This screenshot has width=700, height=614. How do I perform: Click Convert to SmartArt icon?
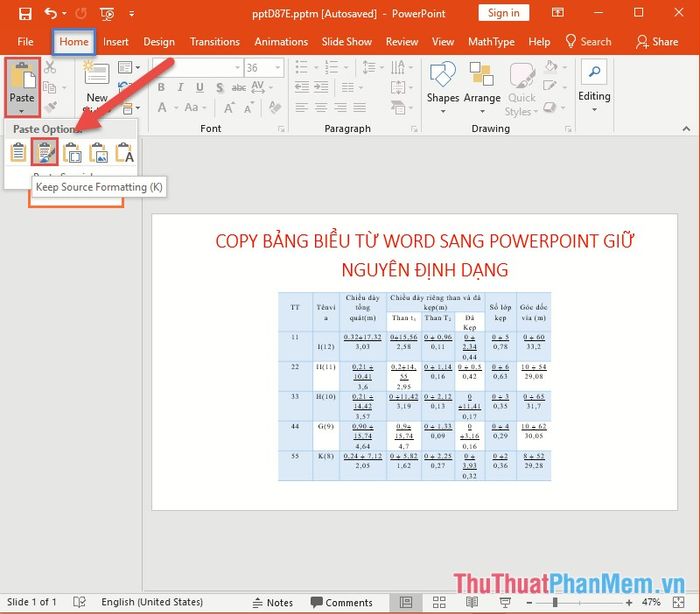(398, 107)
